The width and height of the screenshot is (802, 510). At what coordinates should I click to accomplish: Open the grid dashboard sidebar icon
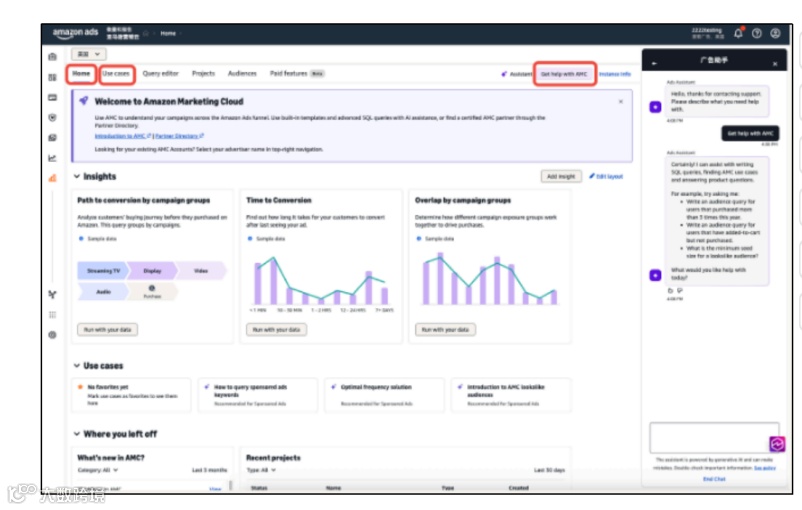[52, 77]
